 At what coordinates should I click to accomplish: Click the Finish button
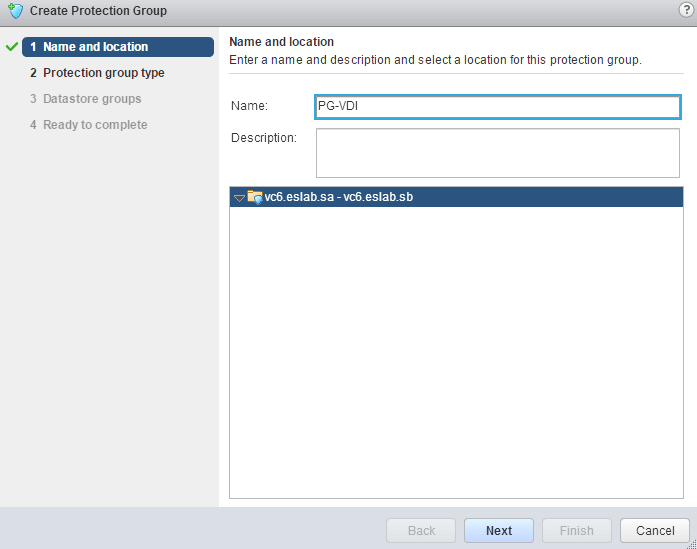[576, 530]
